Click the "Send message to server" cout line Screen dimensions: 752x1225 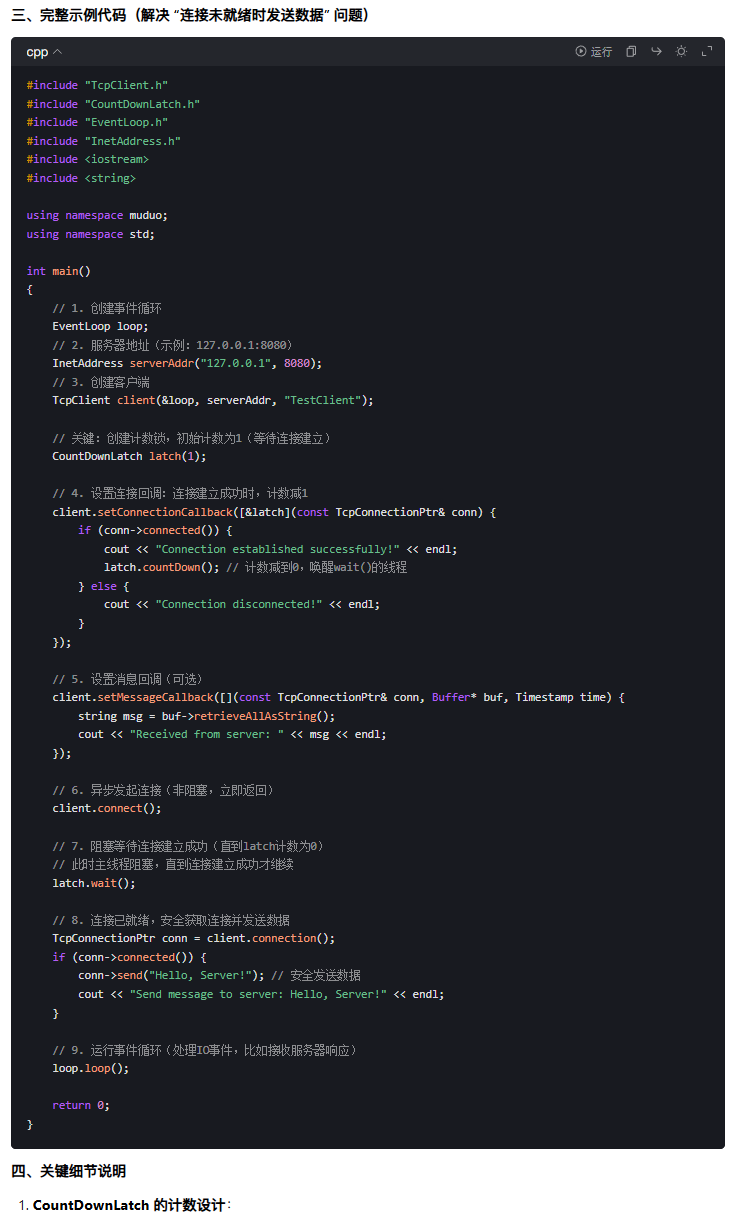(261, 994)
